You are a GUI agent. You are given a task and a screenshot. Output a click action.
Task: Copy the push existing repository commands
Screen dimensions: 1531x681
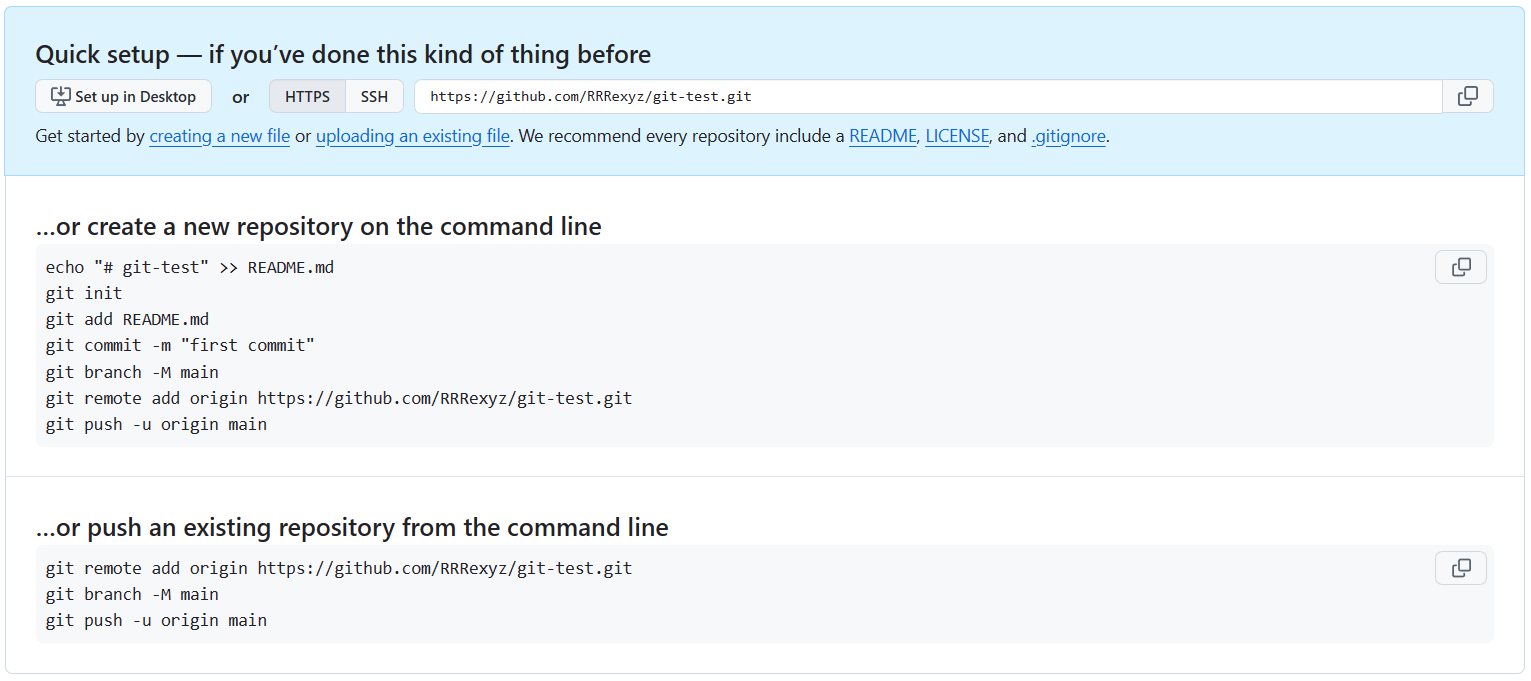pos(1461,568)
